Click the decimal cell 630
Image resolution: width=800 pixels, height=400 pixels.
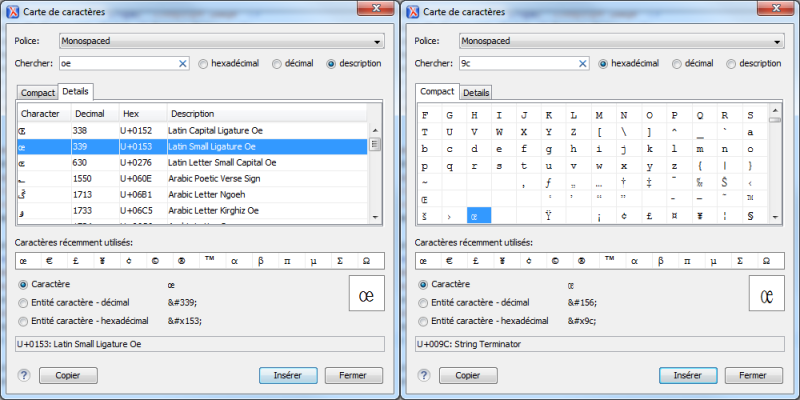95,163
